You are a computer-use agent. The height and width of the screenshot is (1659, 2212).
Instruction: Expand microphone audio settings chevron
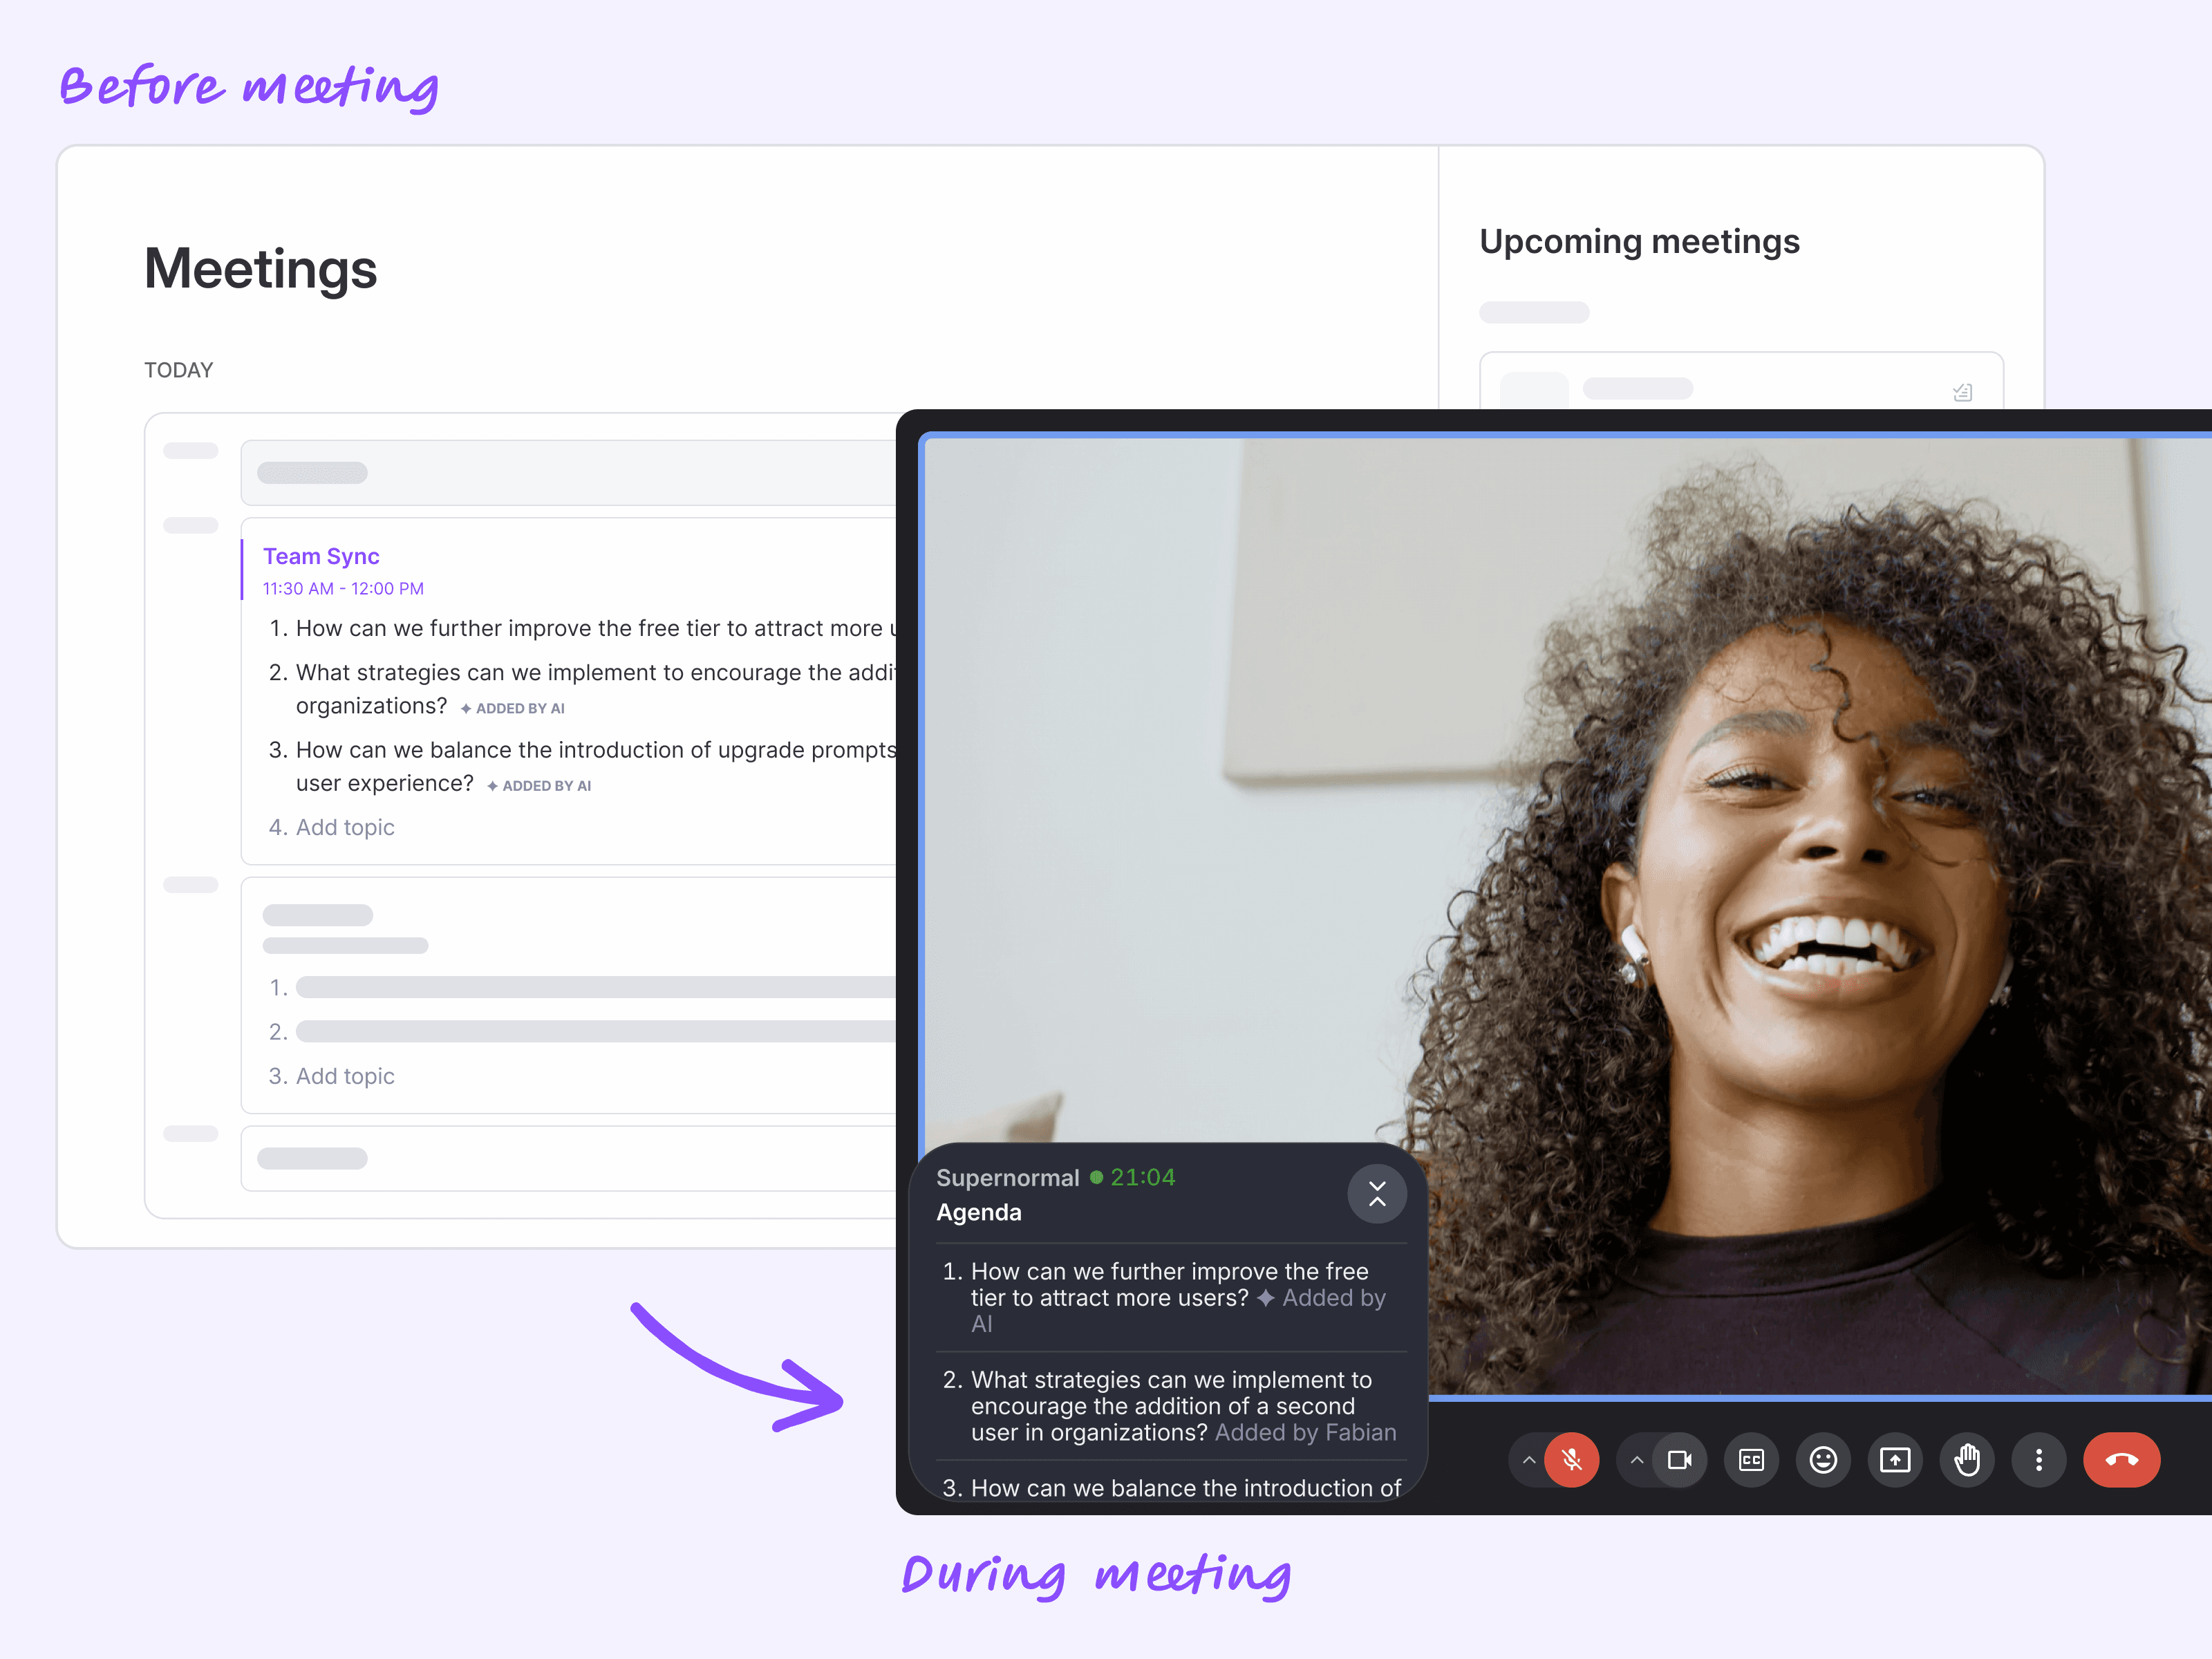[x=1528, y=1460]
